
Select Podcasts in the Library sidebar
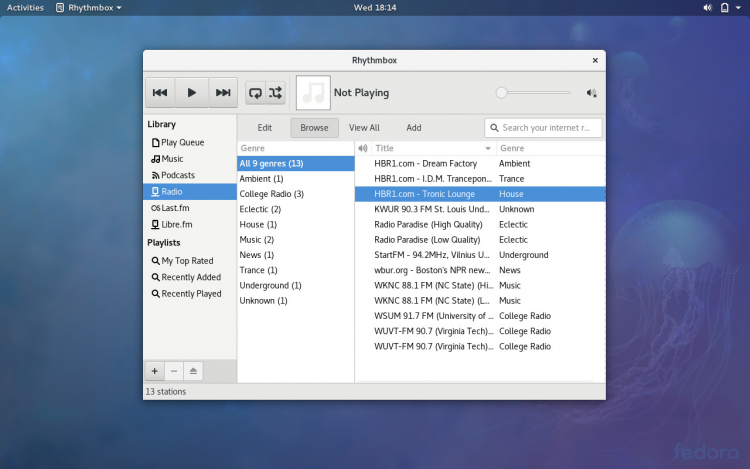coord(178,175)
